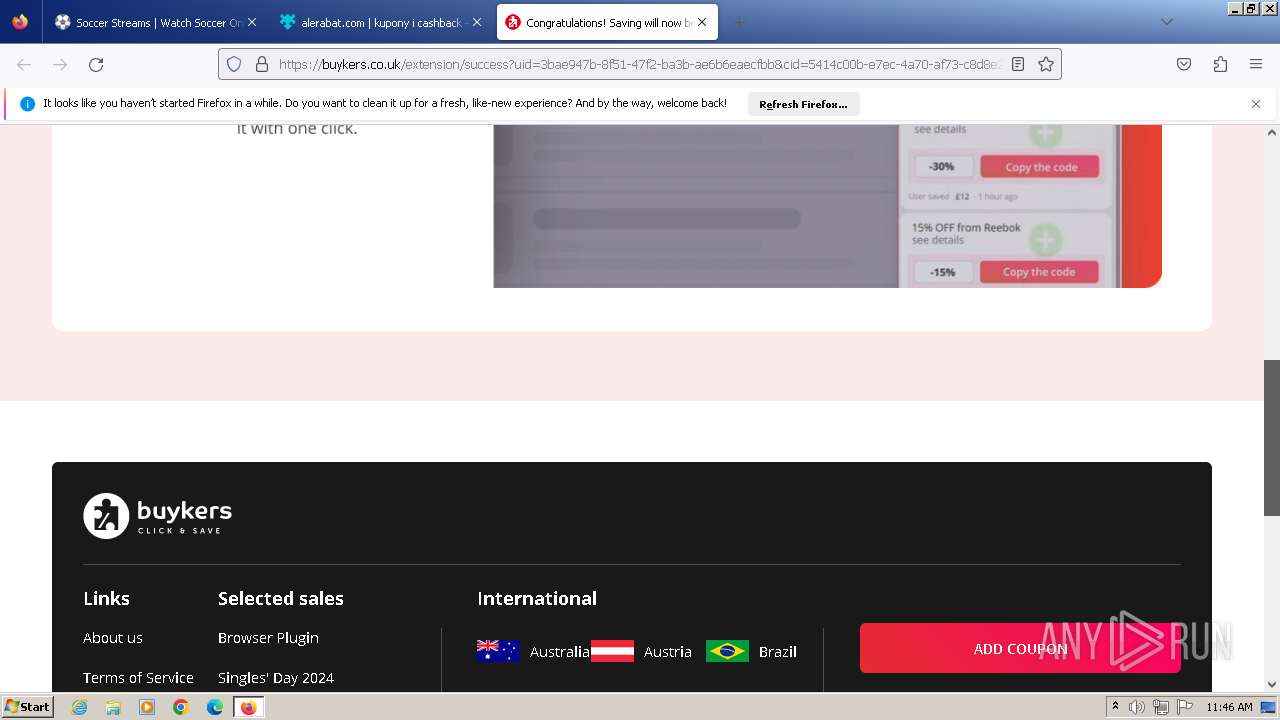The image size is (1280, 720).
Task: Close the Soccer Streams tab
Action: pos(251,22)
